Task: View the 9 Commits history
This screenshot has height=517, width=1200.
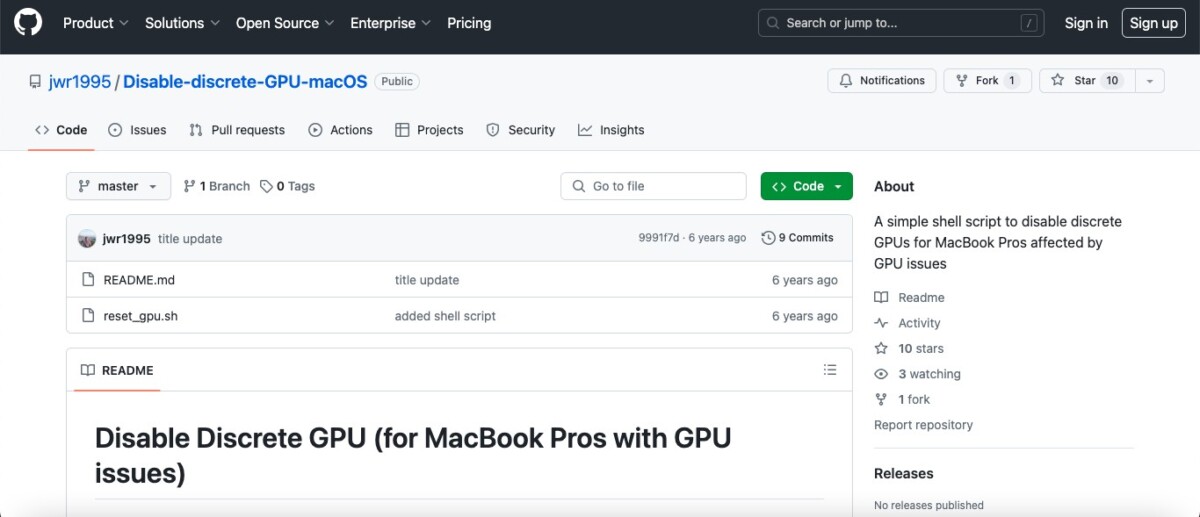Action: click(797, 238)
